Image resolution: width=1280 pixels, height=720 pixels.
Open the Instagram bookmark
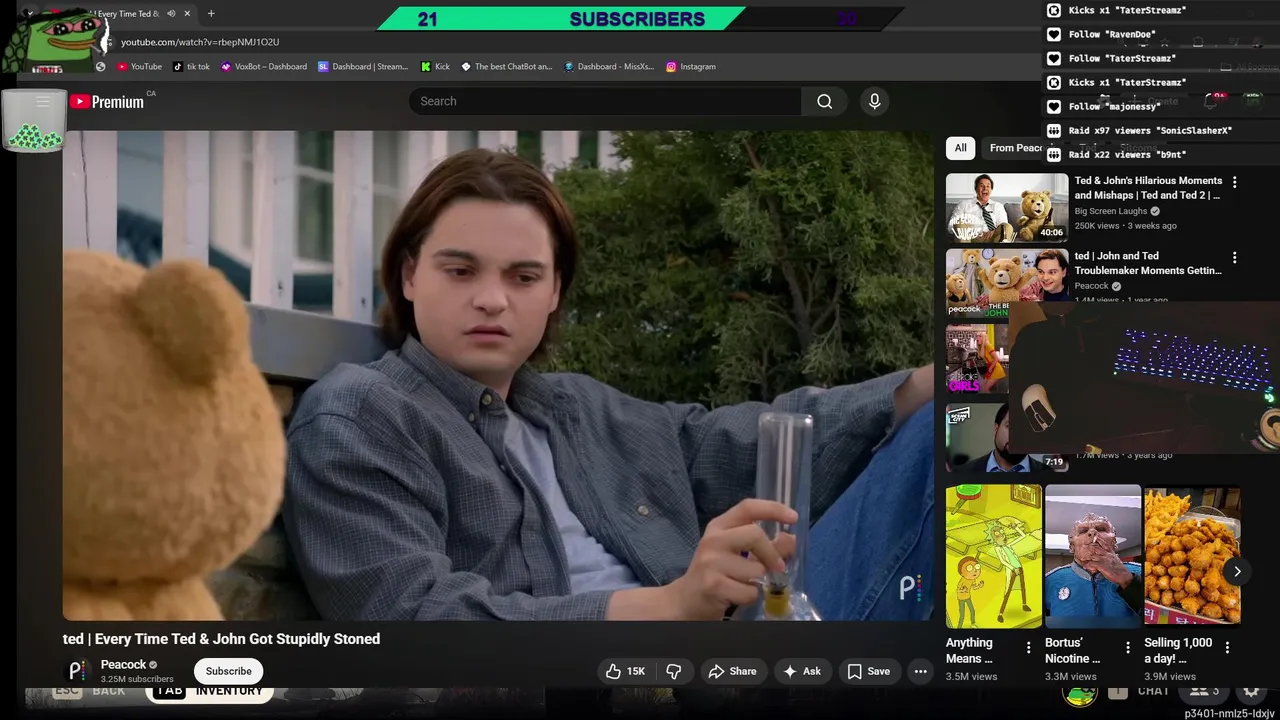point(691,67)
